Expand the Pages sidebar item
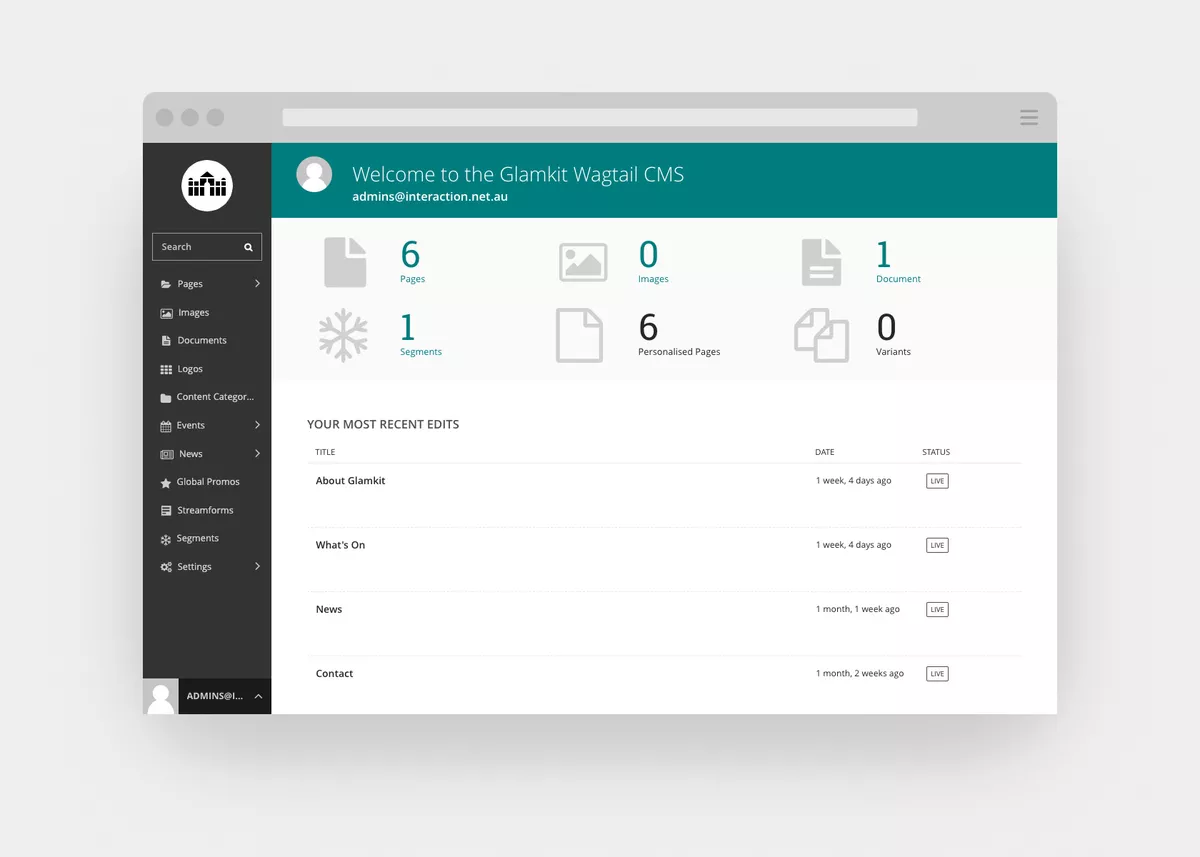Screen dimensions: 1200x857 [258, 283]
